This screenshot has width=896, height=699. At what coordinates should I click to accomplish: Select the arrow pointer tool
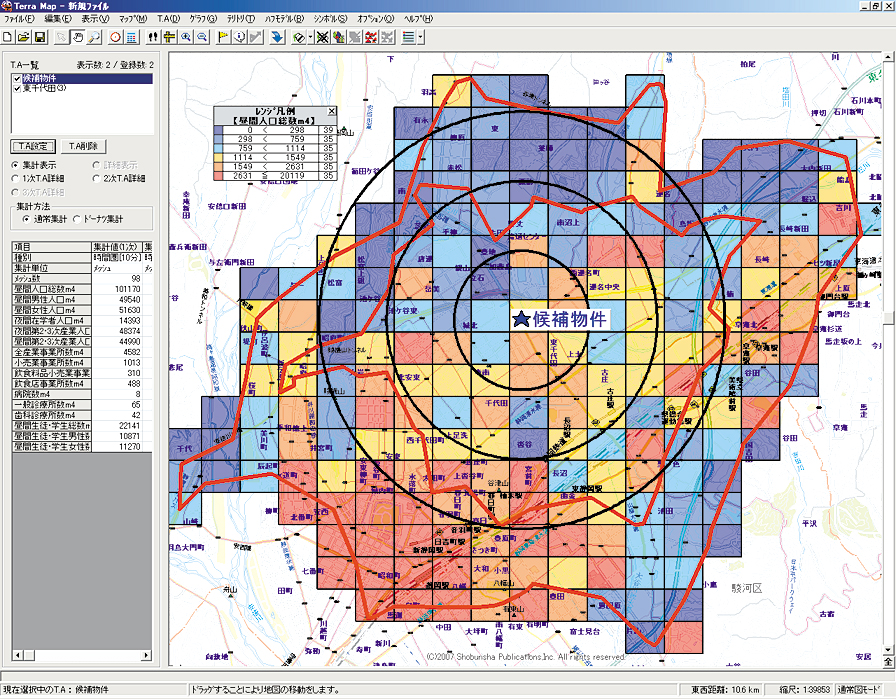tap(61, 38)
